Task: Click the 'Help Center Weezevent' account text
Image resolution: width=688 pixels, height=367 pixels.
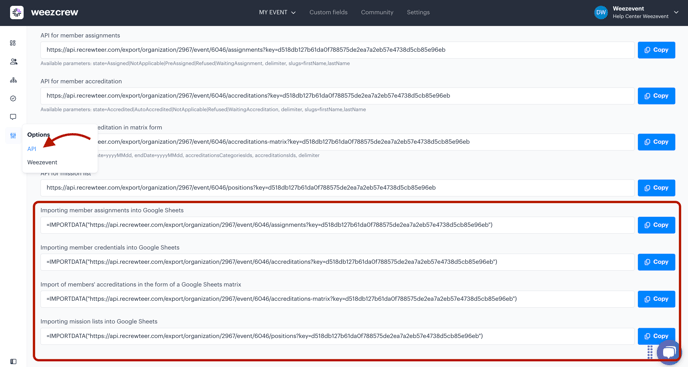Action: [640, 16]
